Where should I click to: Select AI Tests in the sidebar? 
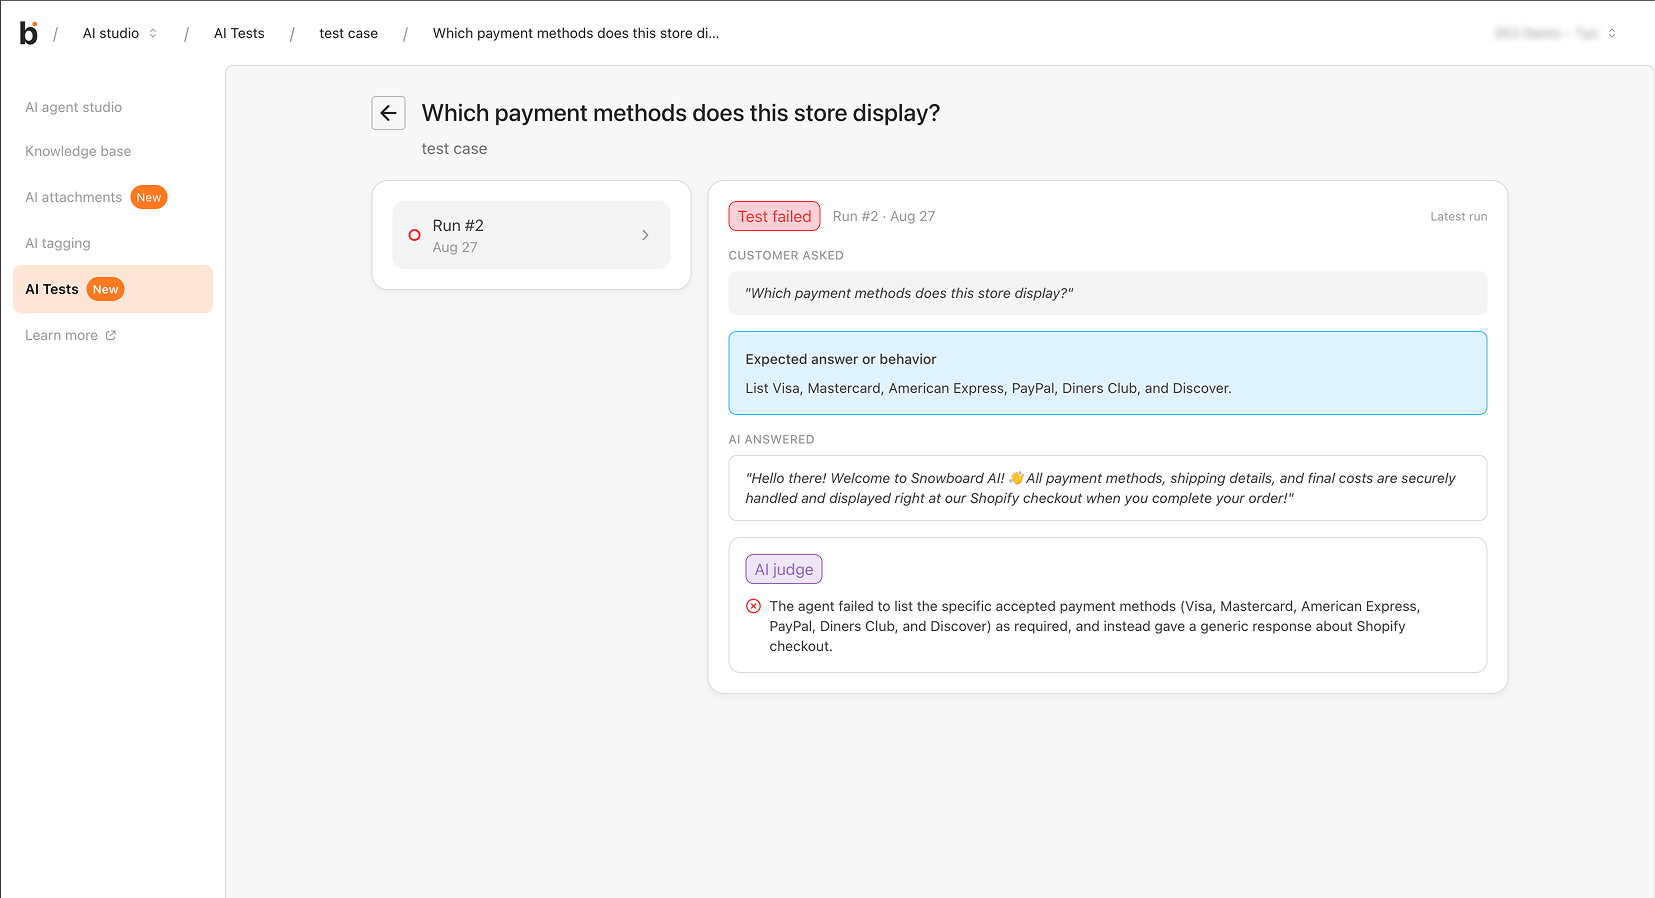pos(113,289)
